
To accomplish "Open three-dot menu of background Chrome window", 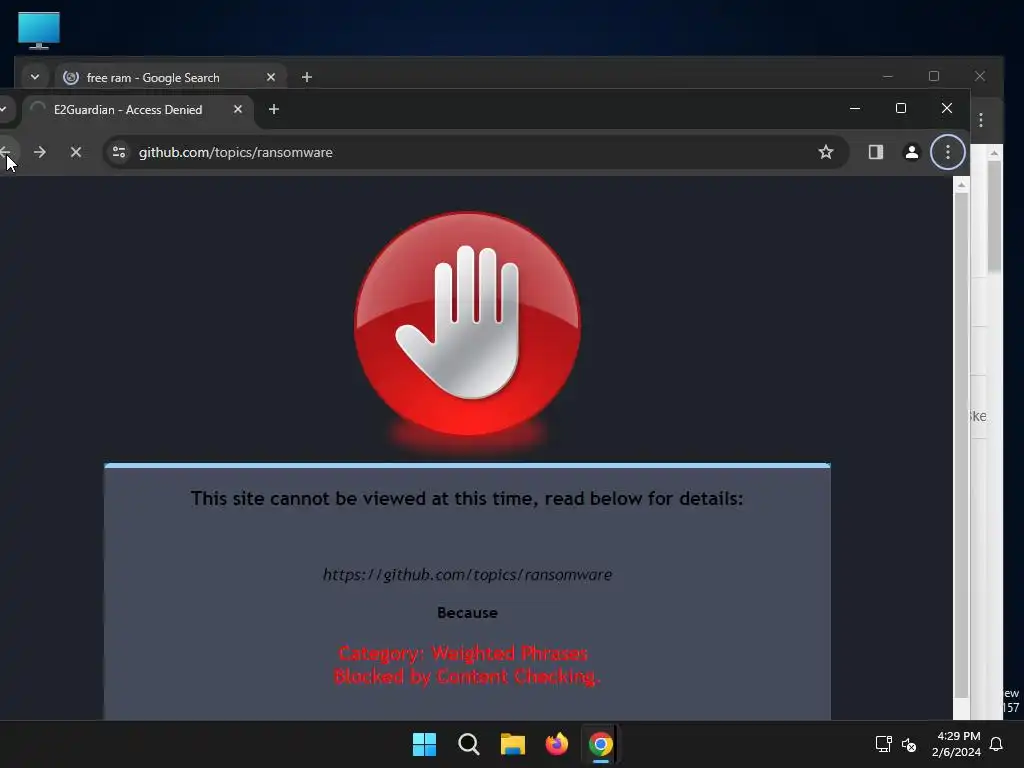I will pyautogui.click(x=981, y=120).
